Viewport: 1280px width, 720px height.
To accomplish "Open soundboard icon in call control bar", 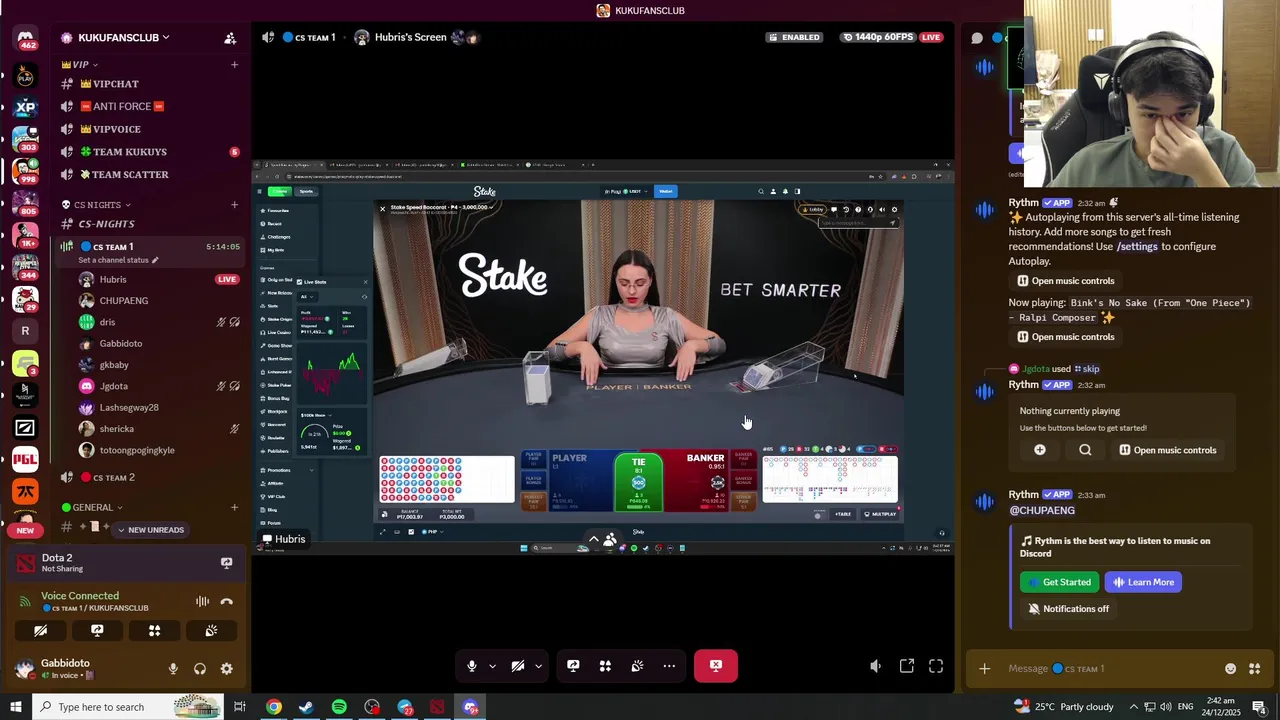I will point(637,666).
